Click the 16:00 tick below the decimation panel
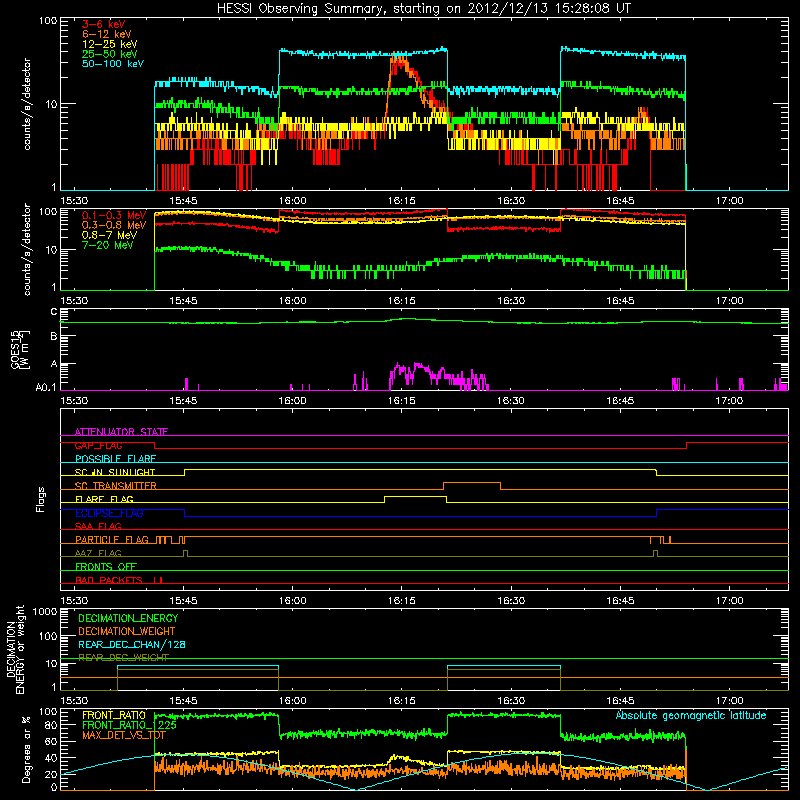 point(292,701)
